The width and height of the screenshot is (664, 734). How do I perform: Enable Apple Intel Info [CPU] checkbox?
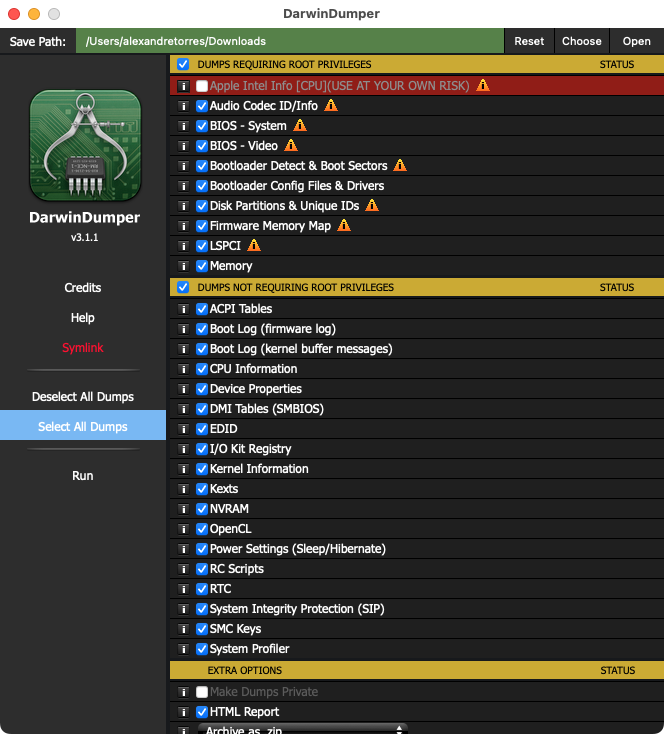tap(202, 86)
